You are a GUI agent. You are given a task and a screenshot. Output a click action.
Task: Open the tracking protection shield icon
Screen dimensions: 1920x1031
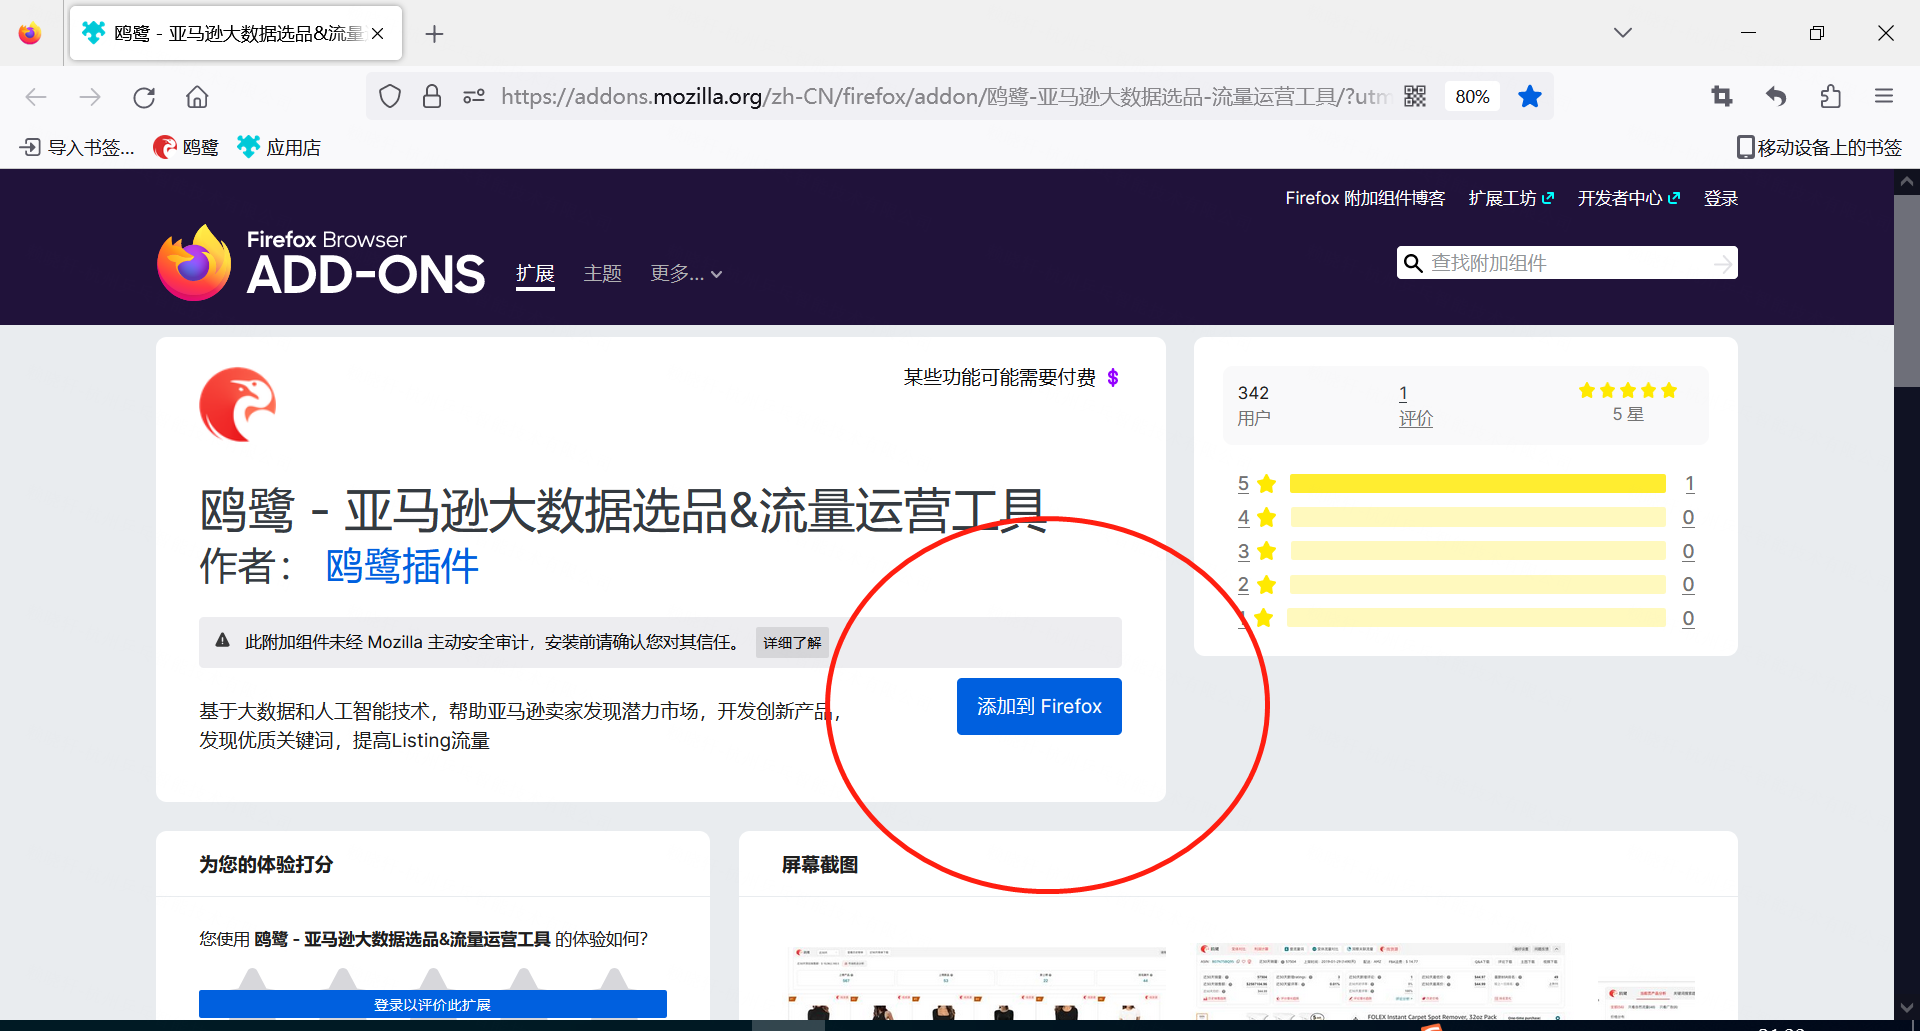point(390,96)
